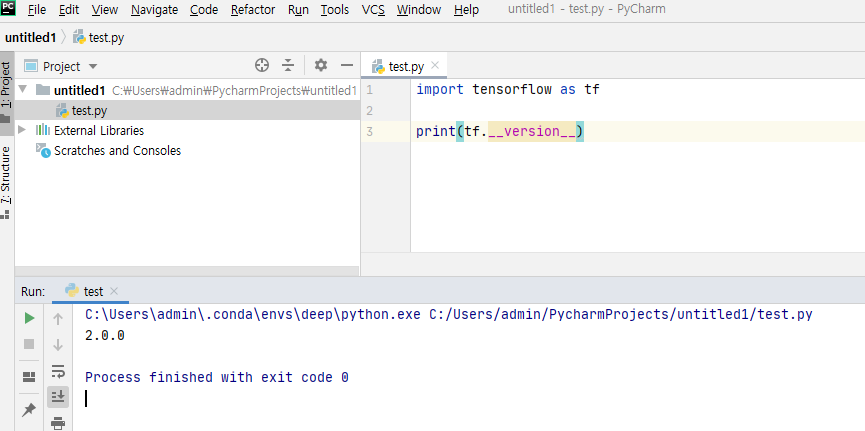This screenshot has width=865, height=431.
Task: Click on __version__ in the code
Action: point(532,132)
